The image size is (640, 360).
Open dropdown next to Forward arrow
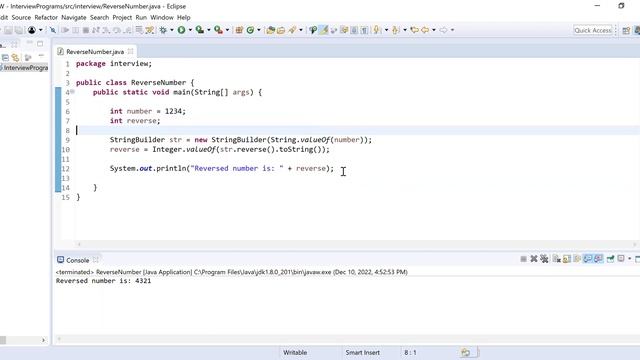pyautogui.click(x=452, y=30)
